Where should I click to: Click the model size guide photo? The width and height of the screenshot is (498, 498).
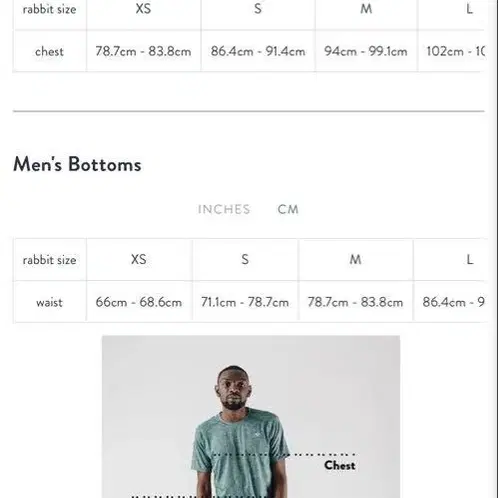pyautogui.click(x=251, y=417)
